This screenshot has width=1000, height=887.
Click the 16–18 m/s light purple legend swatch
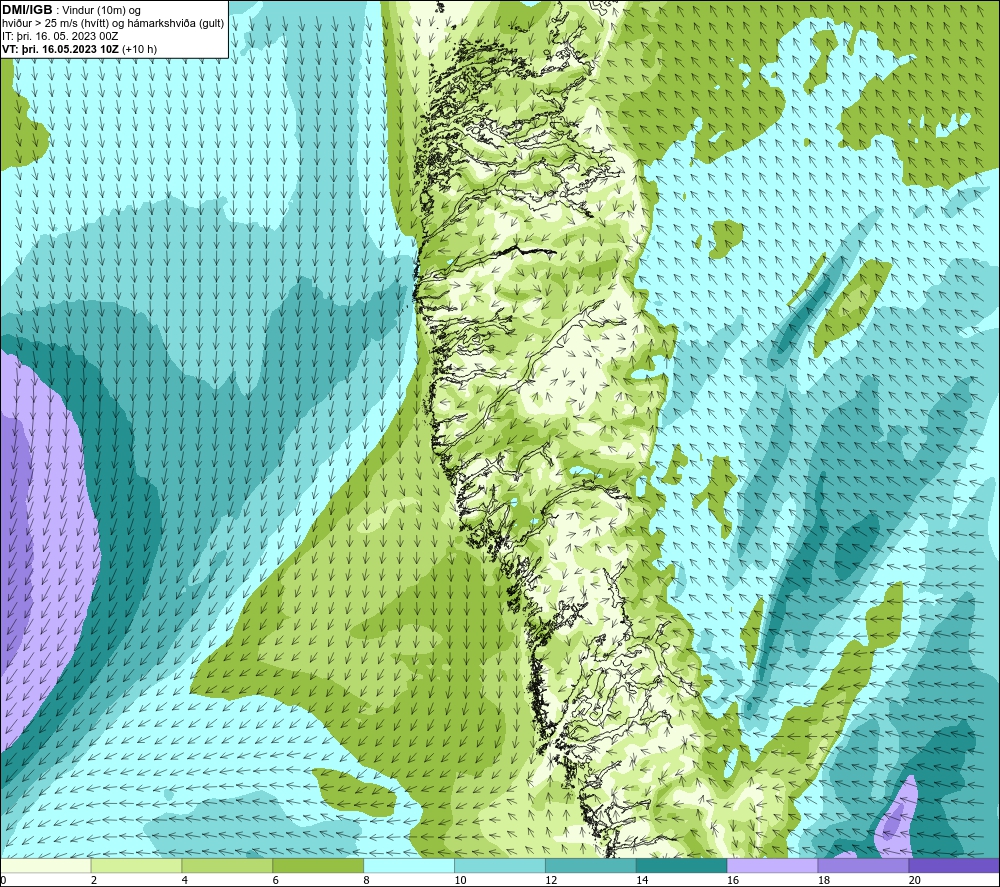(x=772, y=866)
